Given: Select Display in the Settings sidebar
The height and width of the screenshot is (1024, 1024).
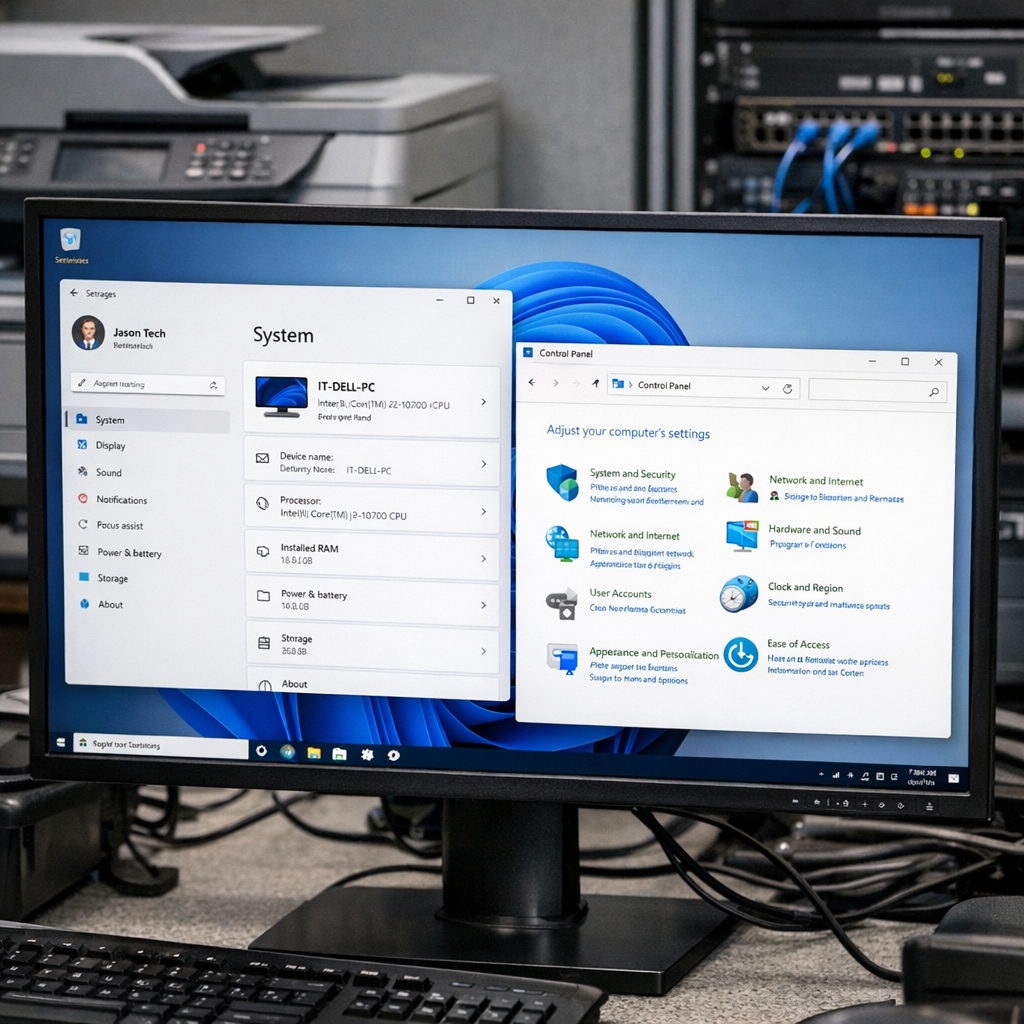Looking at the screenshot, I should 110,446.
